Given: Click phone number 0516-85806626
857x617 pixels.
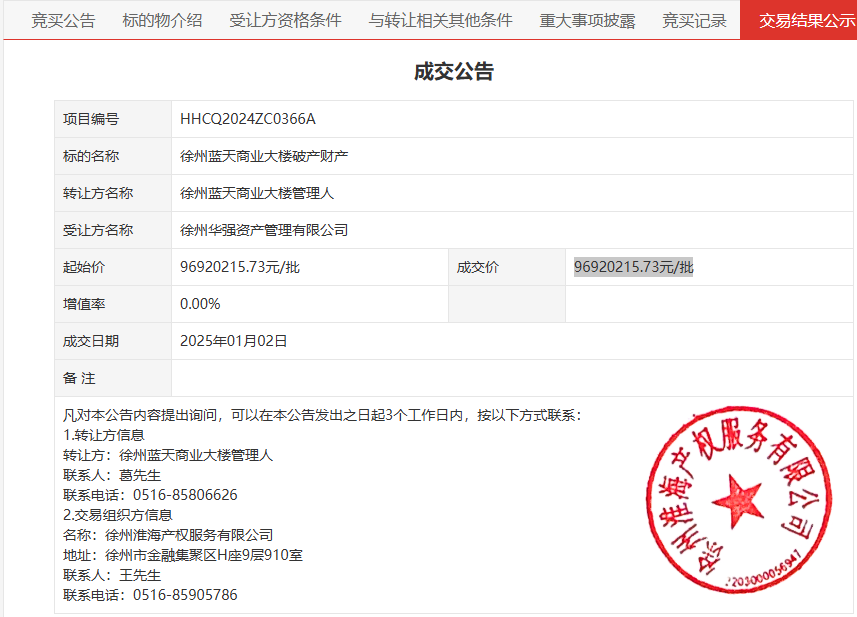Looking at the screenshot, I should [x=185, y=495].
